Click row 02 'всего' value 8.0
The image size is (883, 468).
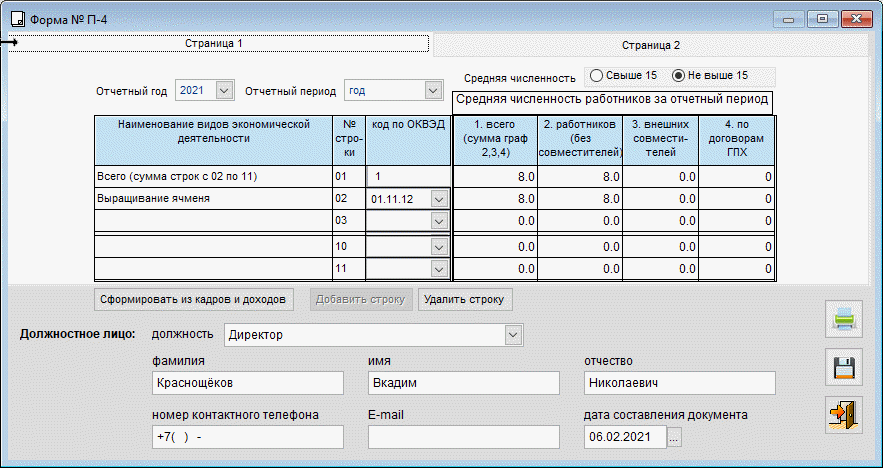point(495,199)
